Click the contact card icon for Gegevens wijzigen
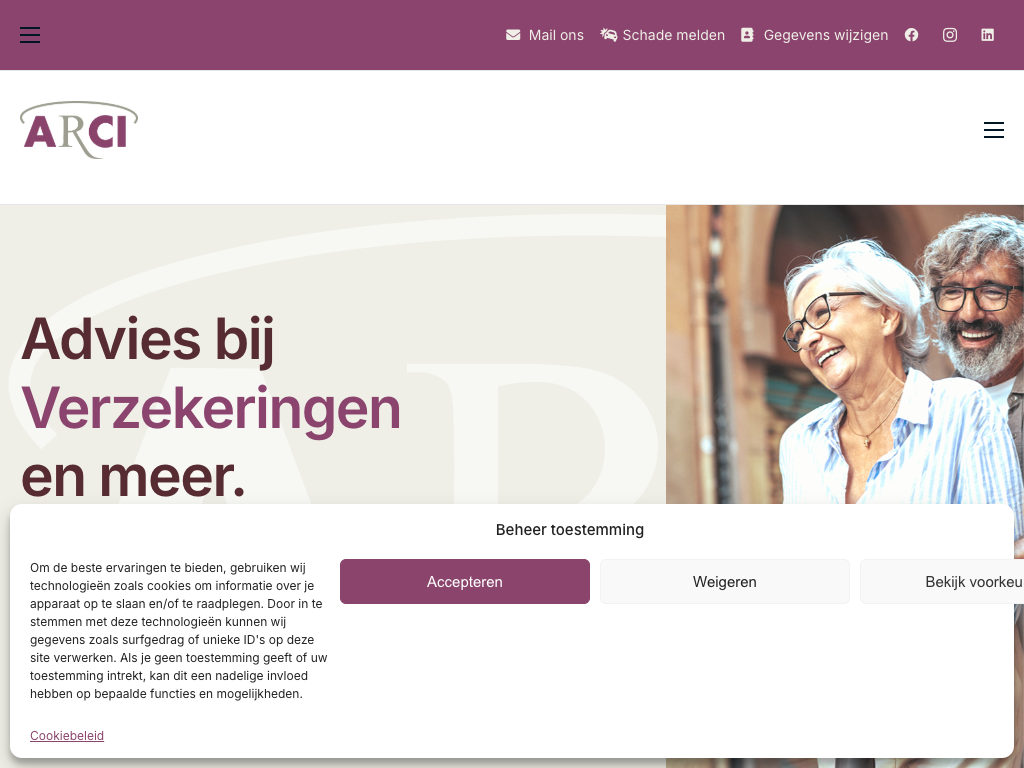 pyautogui.click(x=747, y=35)
